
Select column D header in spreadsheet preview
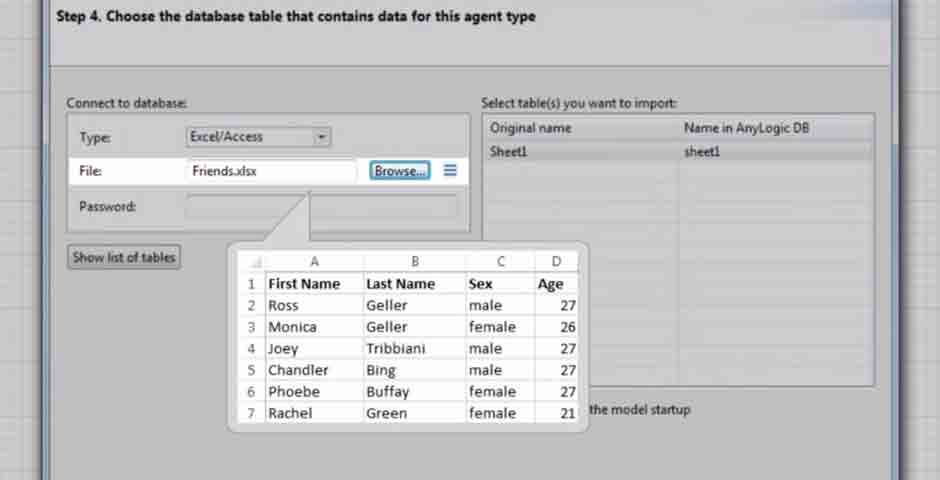(556, 262)
